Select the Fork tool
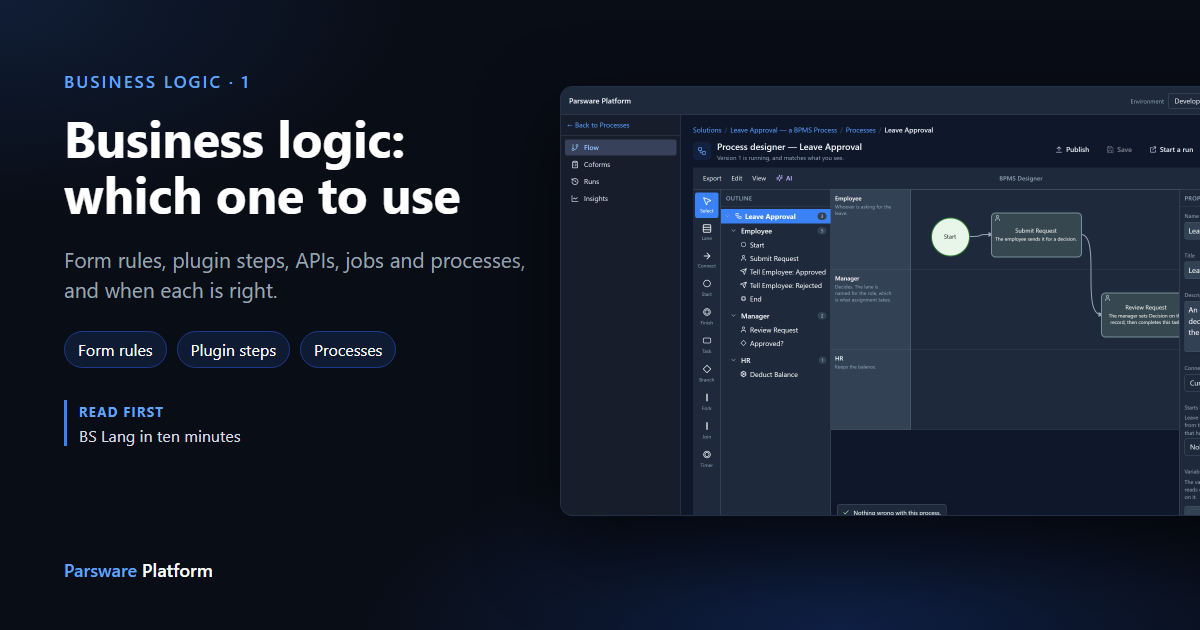Screen dimensions: 1200x630 coord(707,401)
